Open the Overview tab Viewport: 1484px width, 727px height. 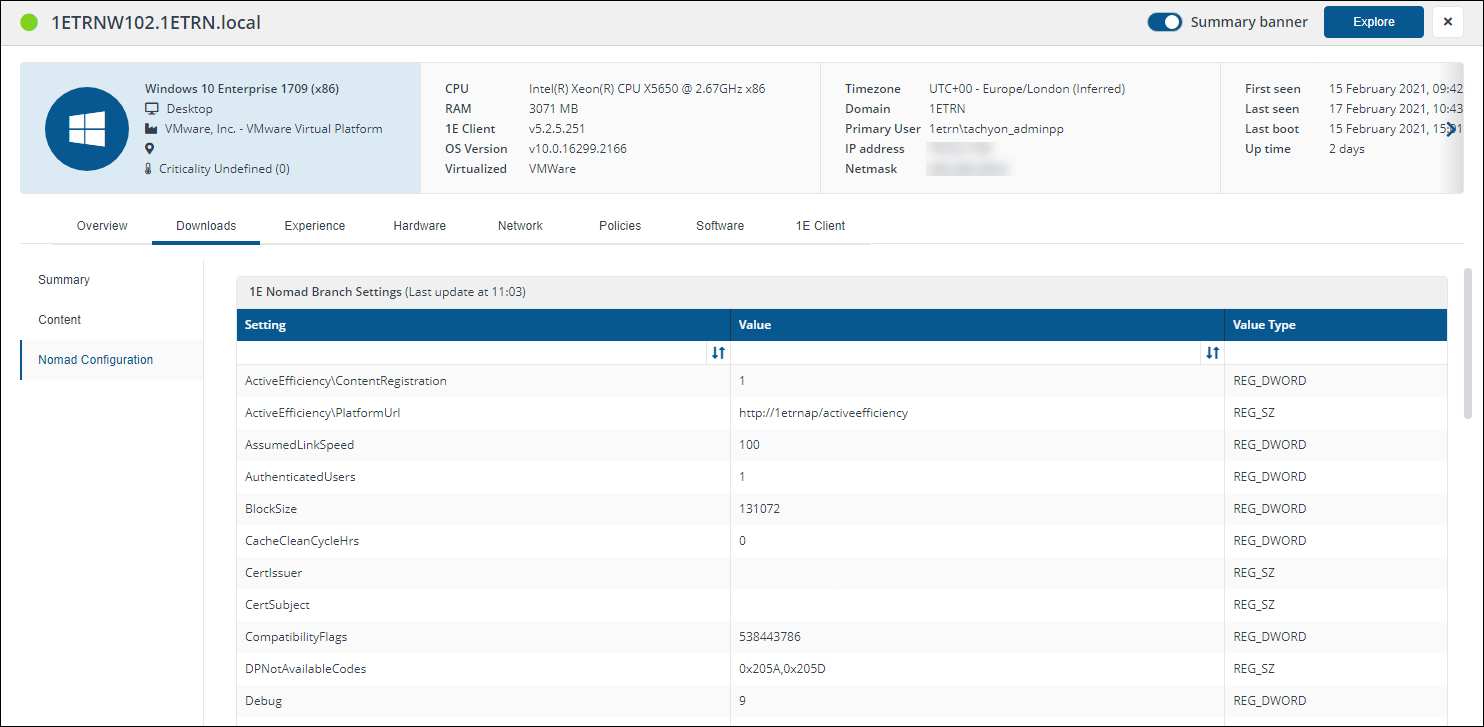tap(102, 226)
